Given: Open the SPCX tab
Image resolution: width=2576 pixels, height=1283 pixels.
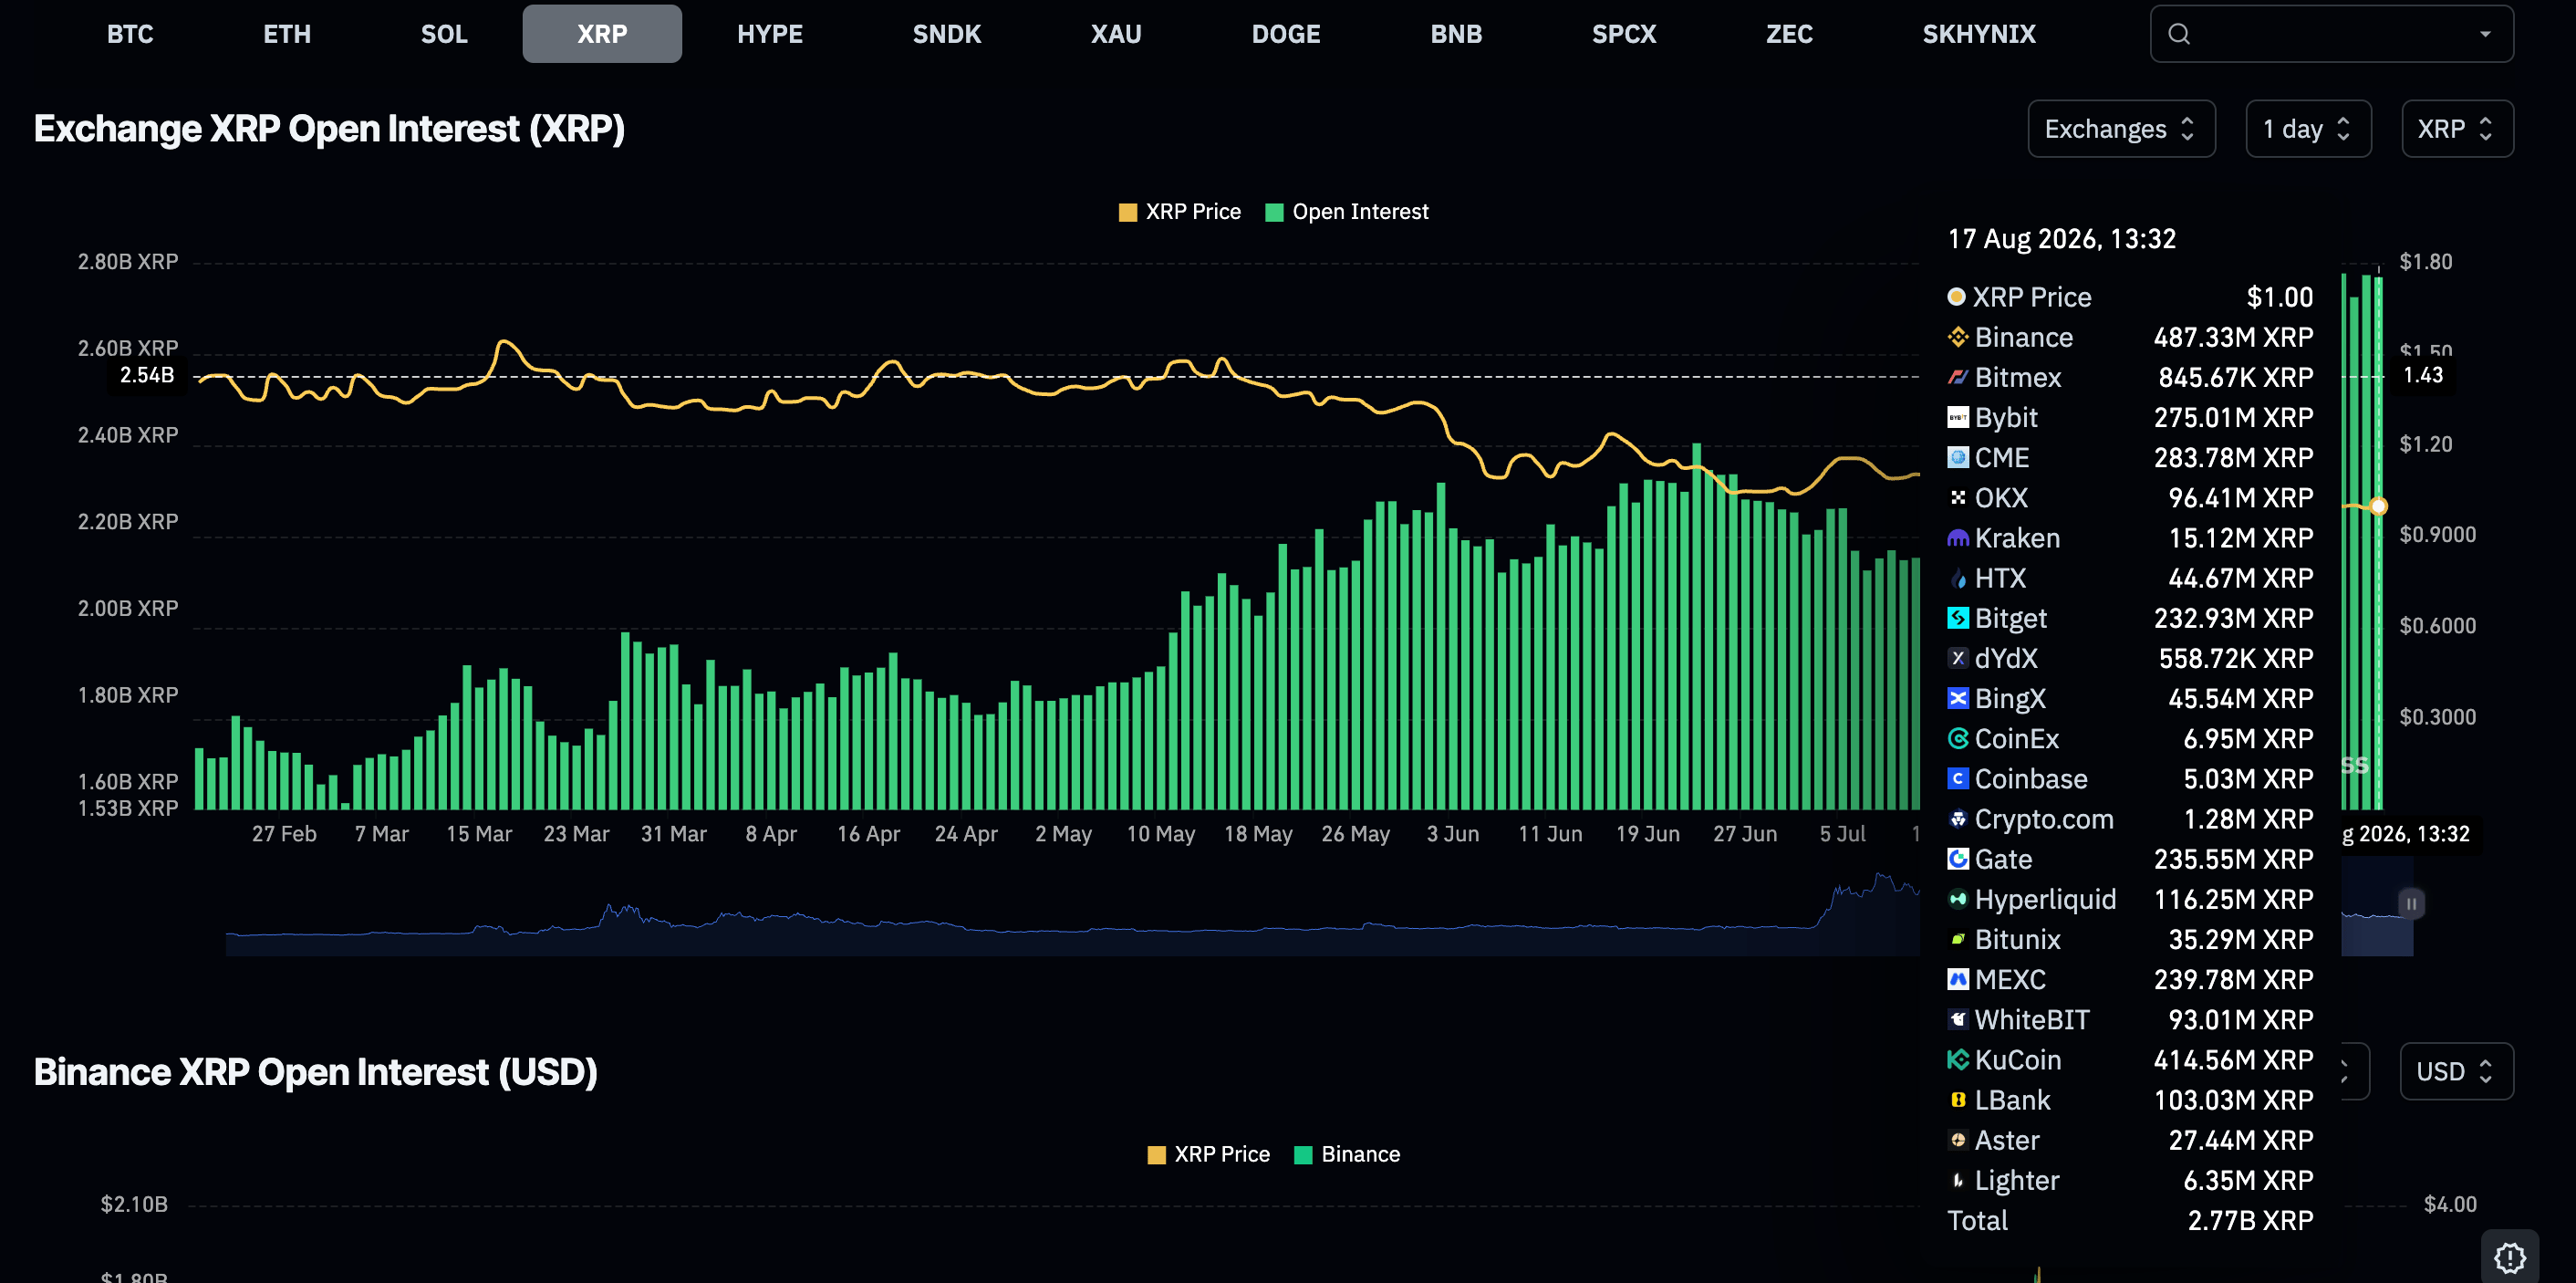Looking at the screenshot, I should pos(1624,34).
